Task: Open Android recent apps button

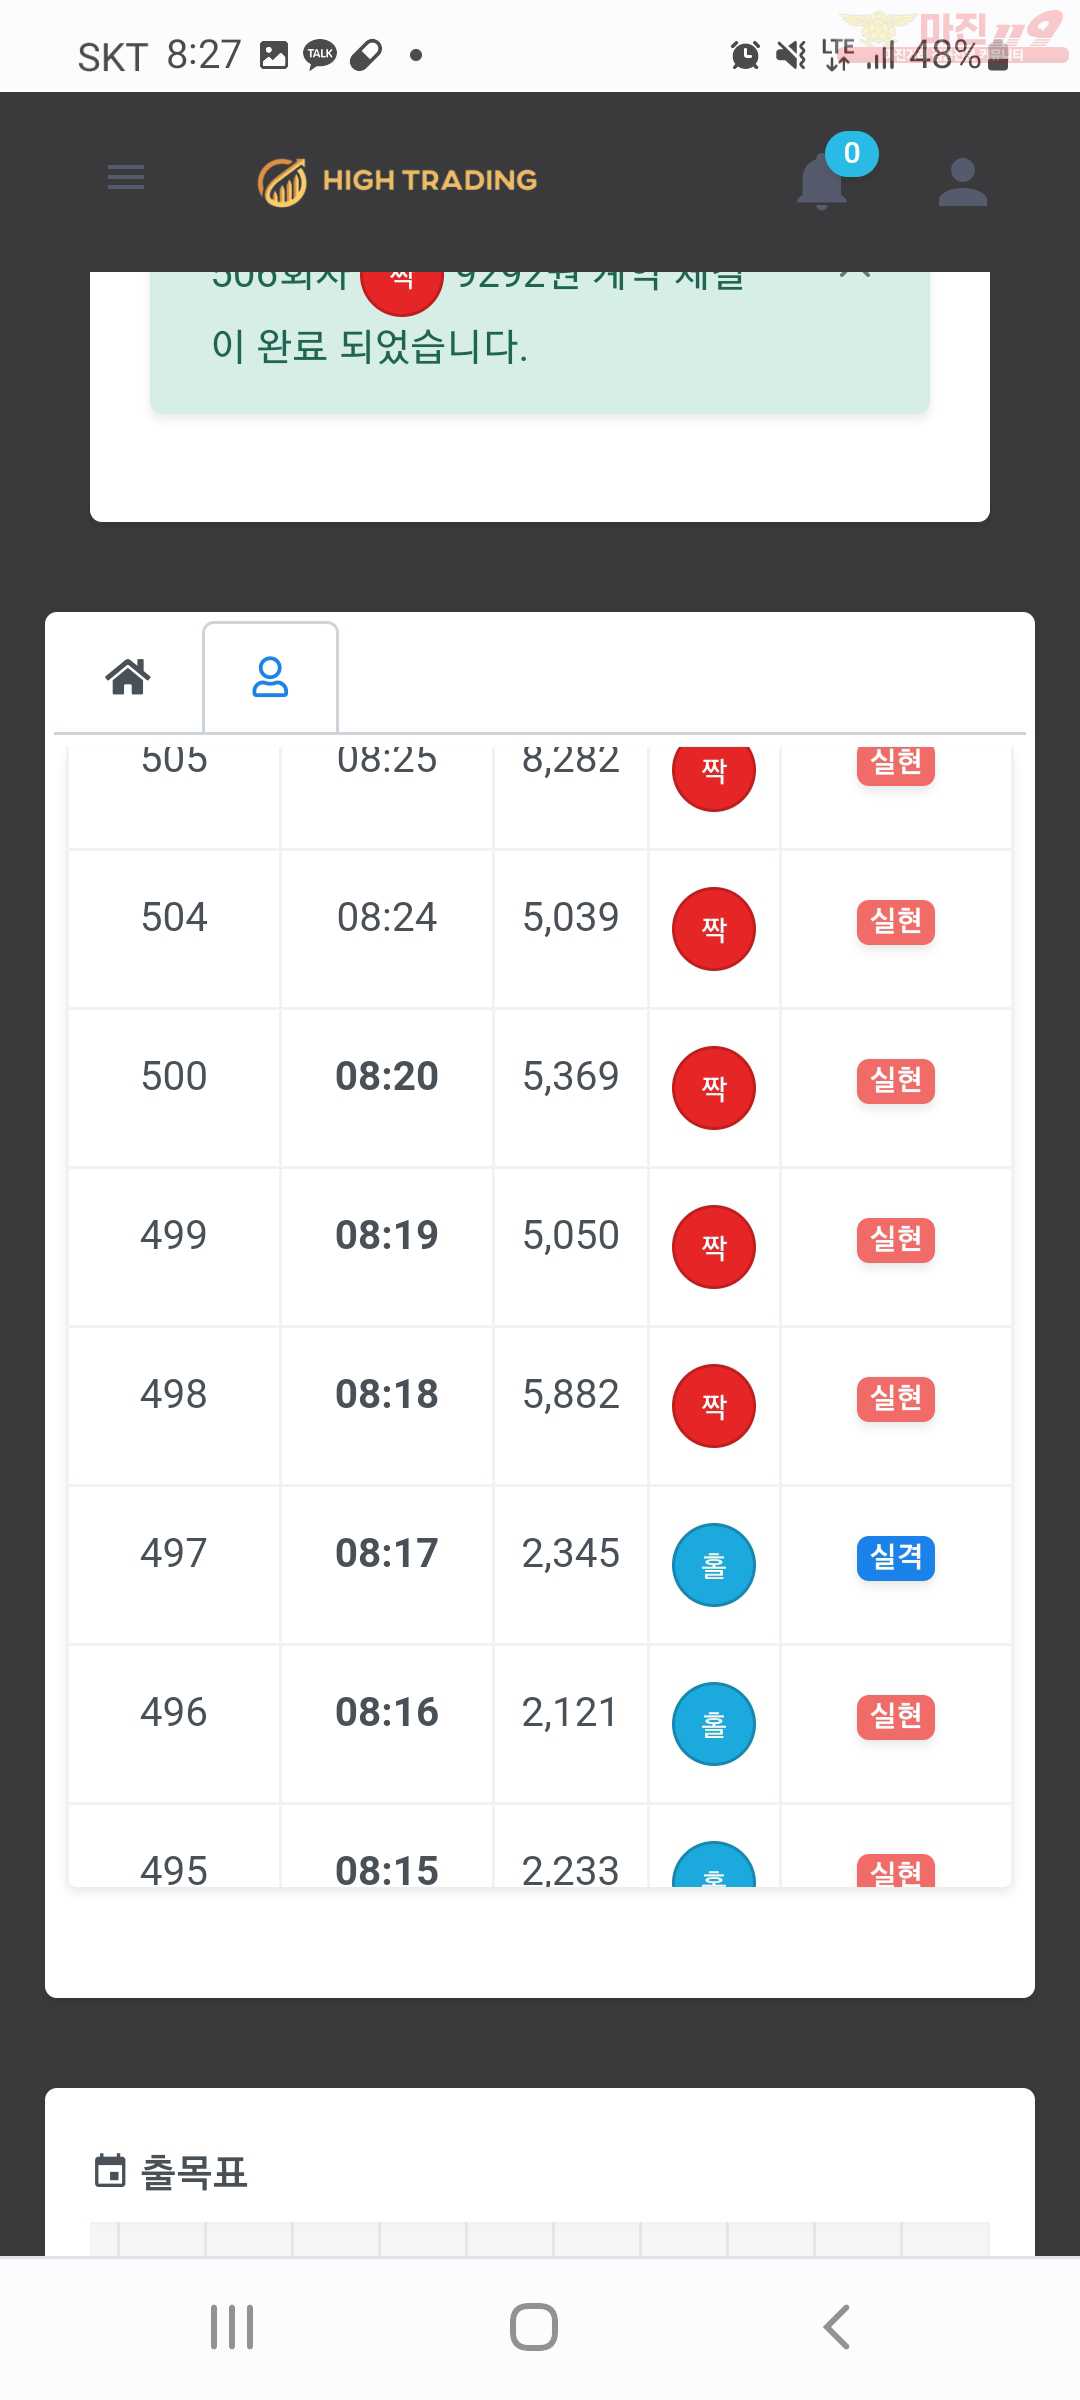Action: tap(232, 2327)
